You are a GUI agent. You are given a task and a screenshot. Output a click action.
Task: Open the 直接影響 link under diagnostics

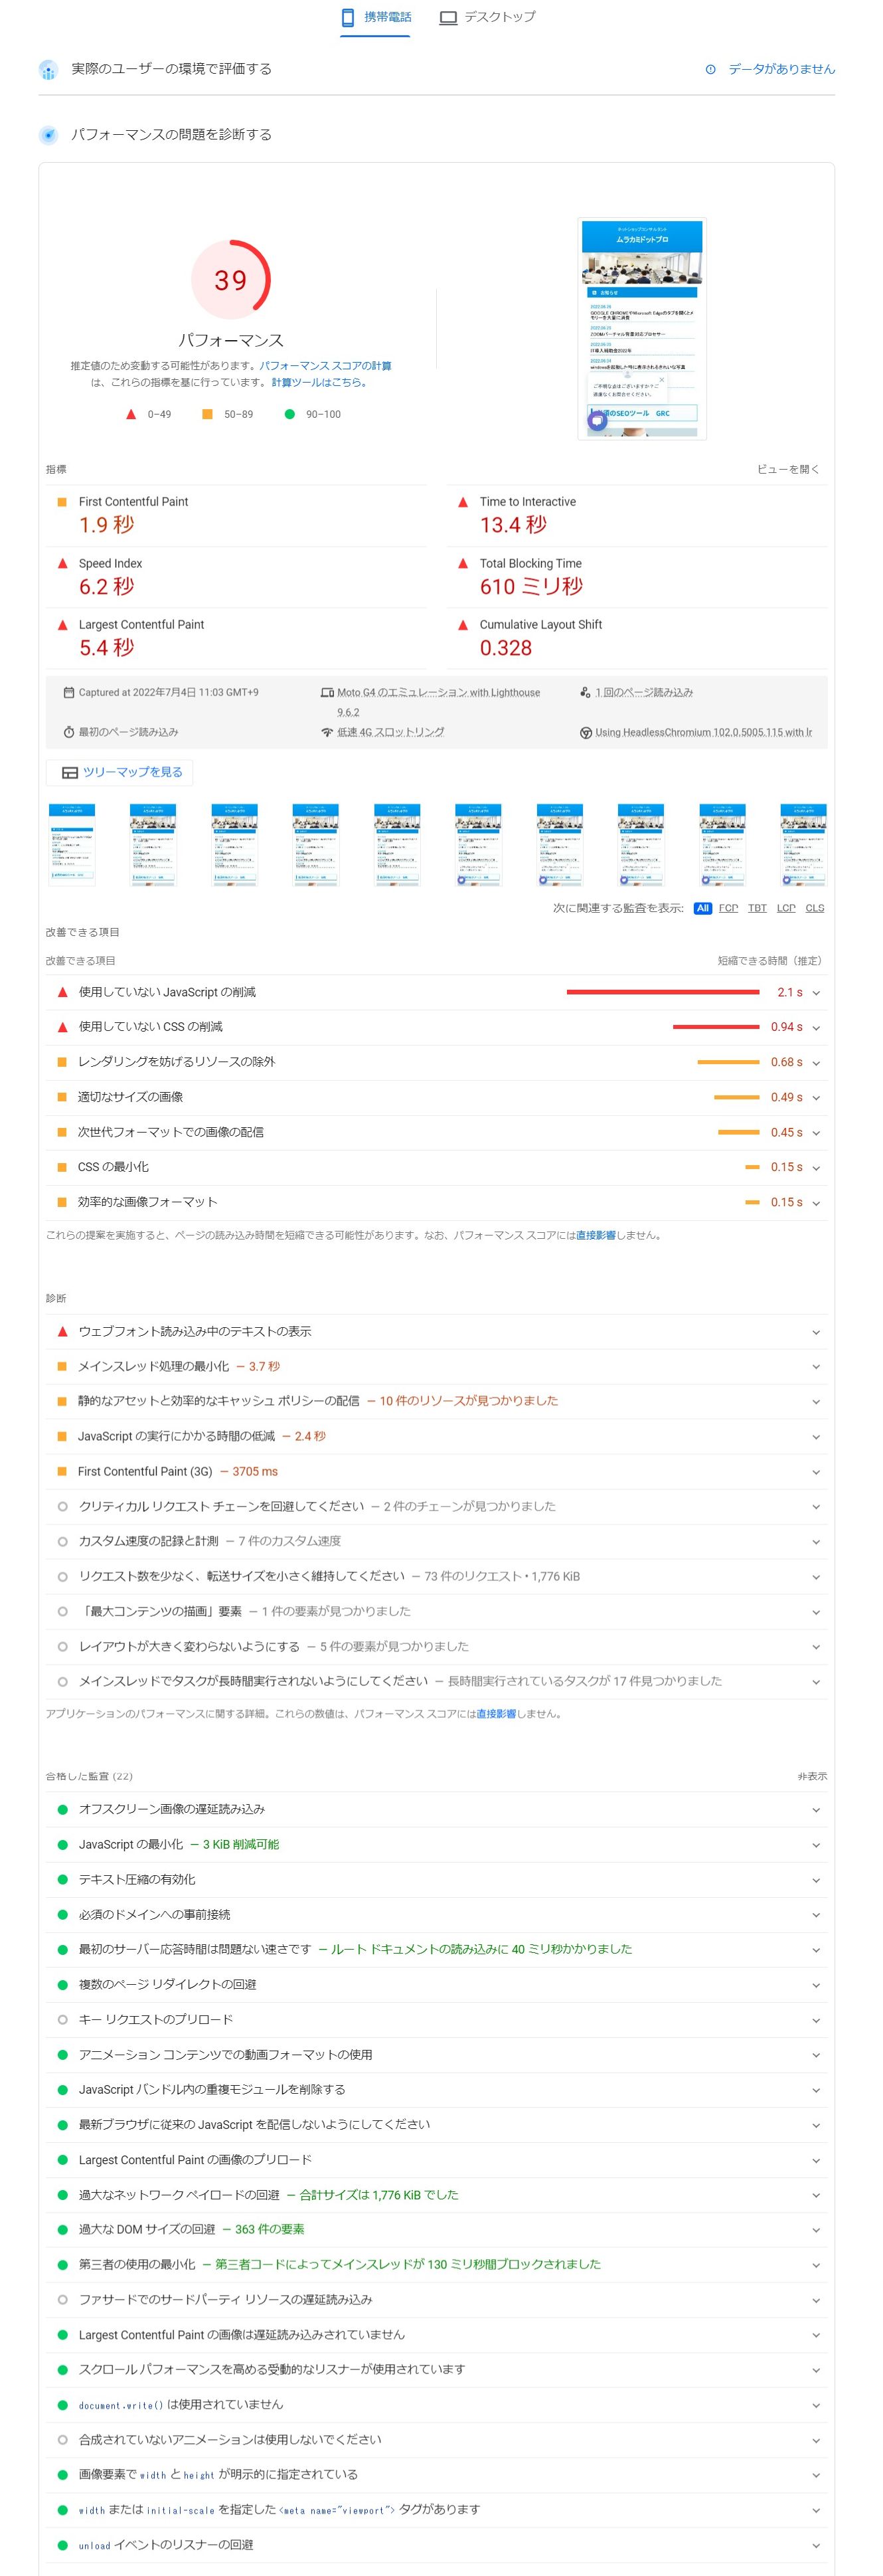pos(496,1714)
